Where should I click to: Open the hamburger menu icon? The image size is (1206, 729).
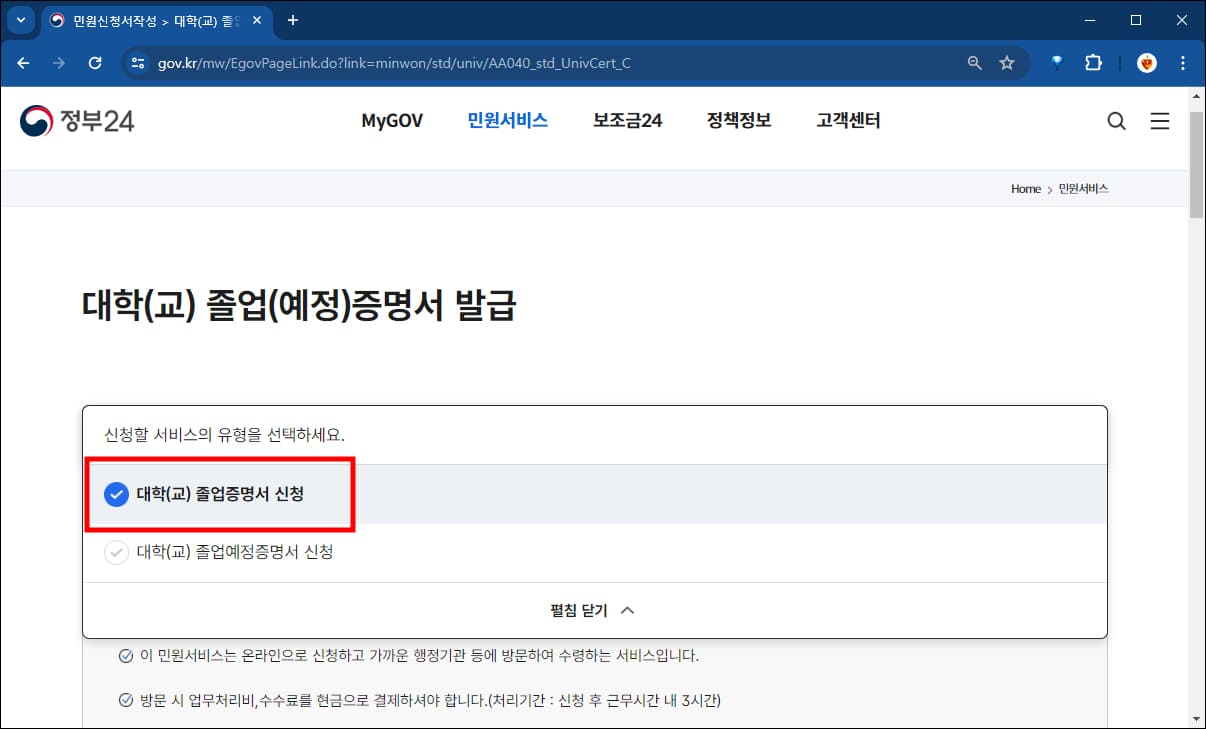1159,120
